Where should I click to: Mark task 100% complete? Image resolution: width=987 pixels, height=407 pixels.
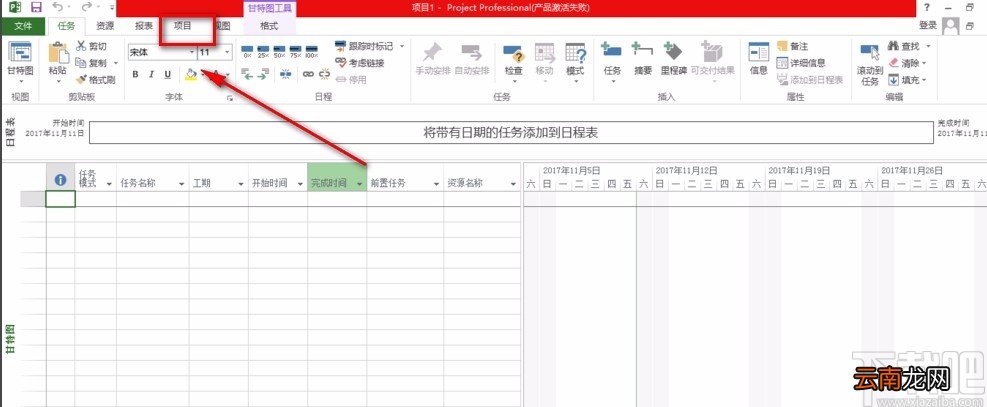pyautogui.click(x=310, y=51)
